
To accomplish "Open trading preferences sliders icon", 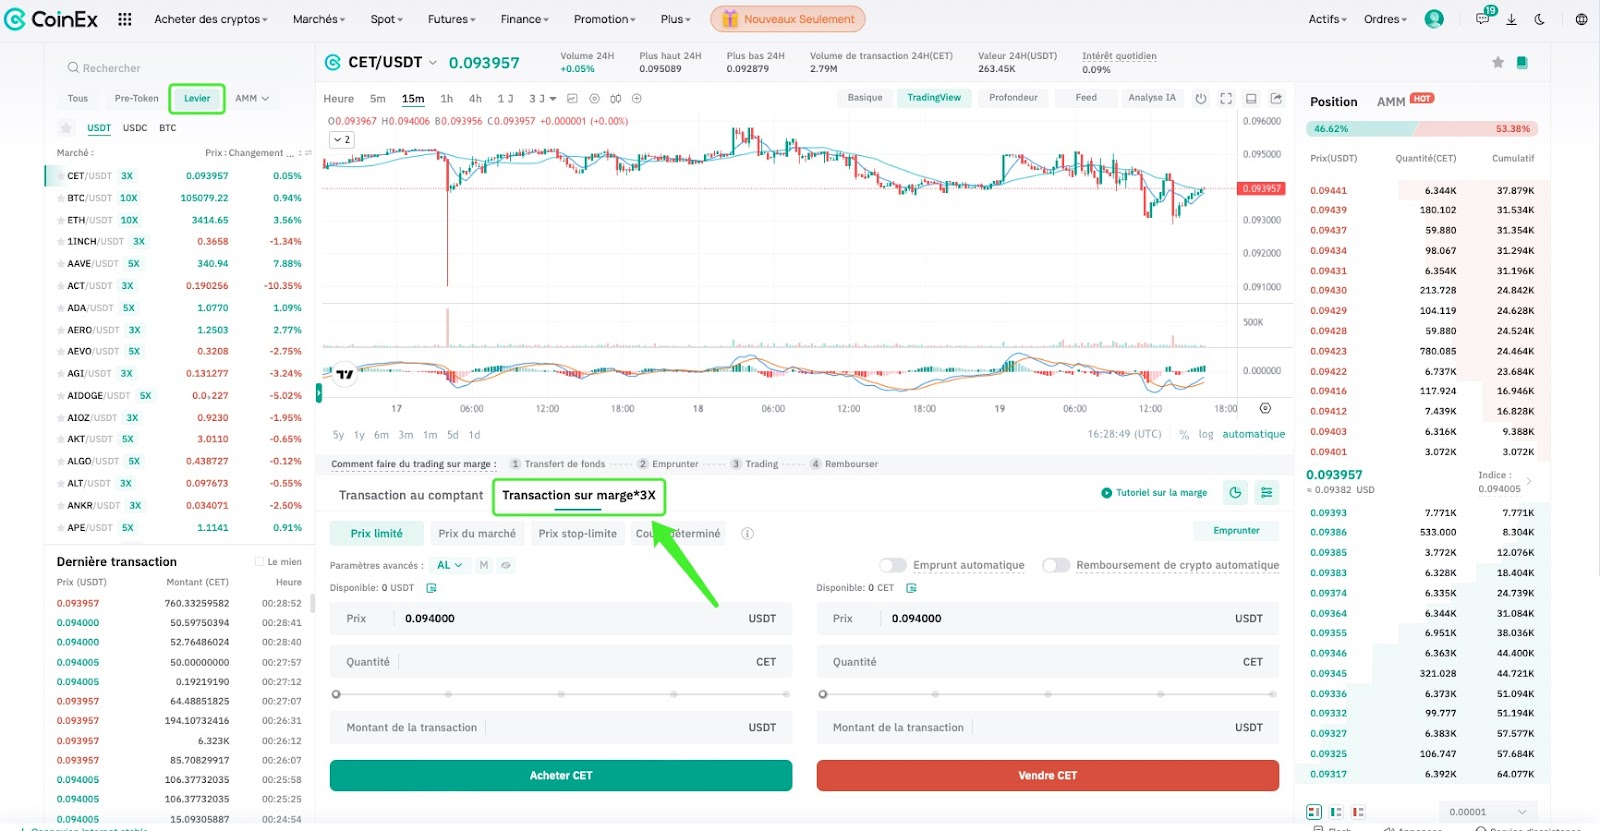I will click(1267, 492).
